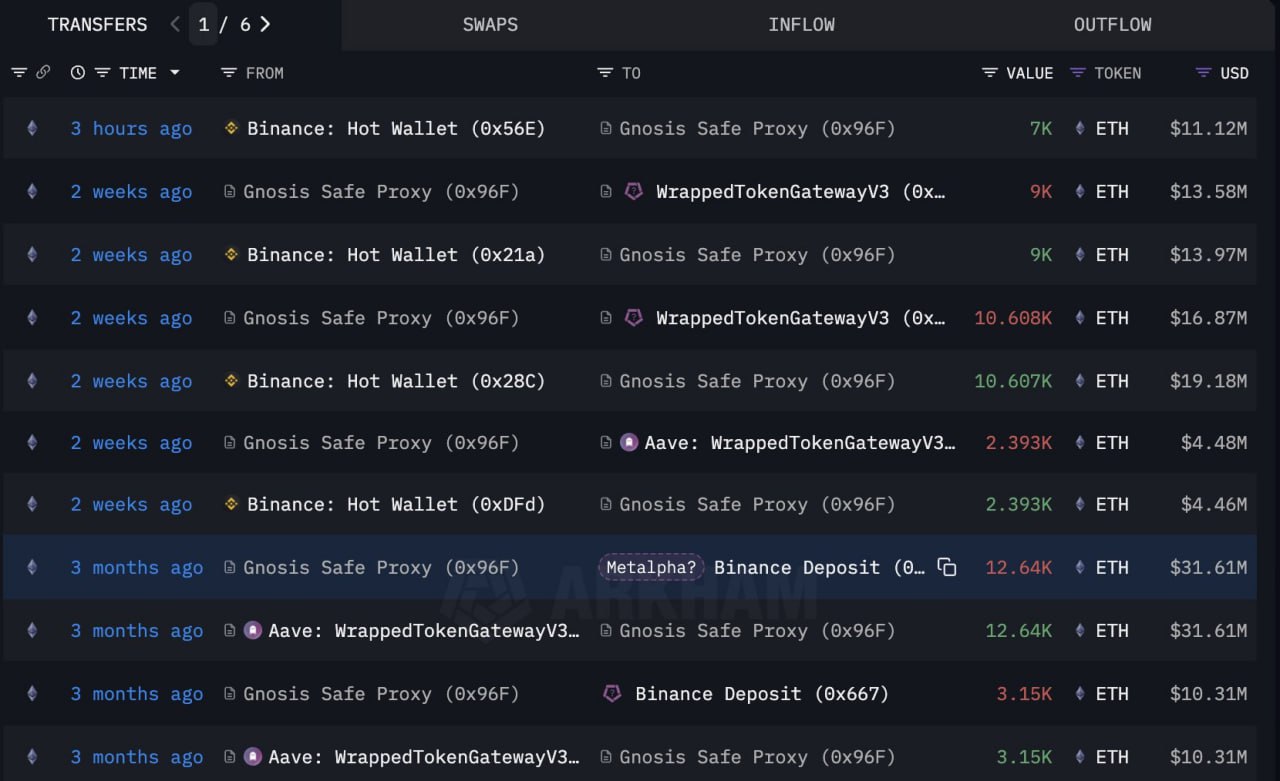Click the link chain icon in header
This screenshot has height=781, width=1280.
click(43, 73)
